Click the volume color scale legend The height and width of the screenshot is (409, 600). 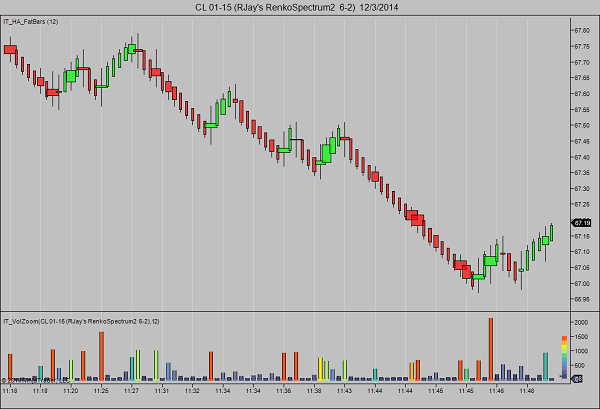(564, 357)
